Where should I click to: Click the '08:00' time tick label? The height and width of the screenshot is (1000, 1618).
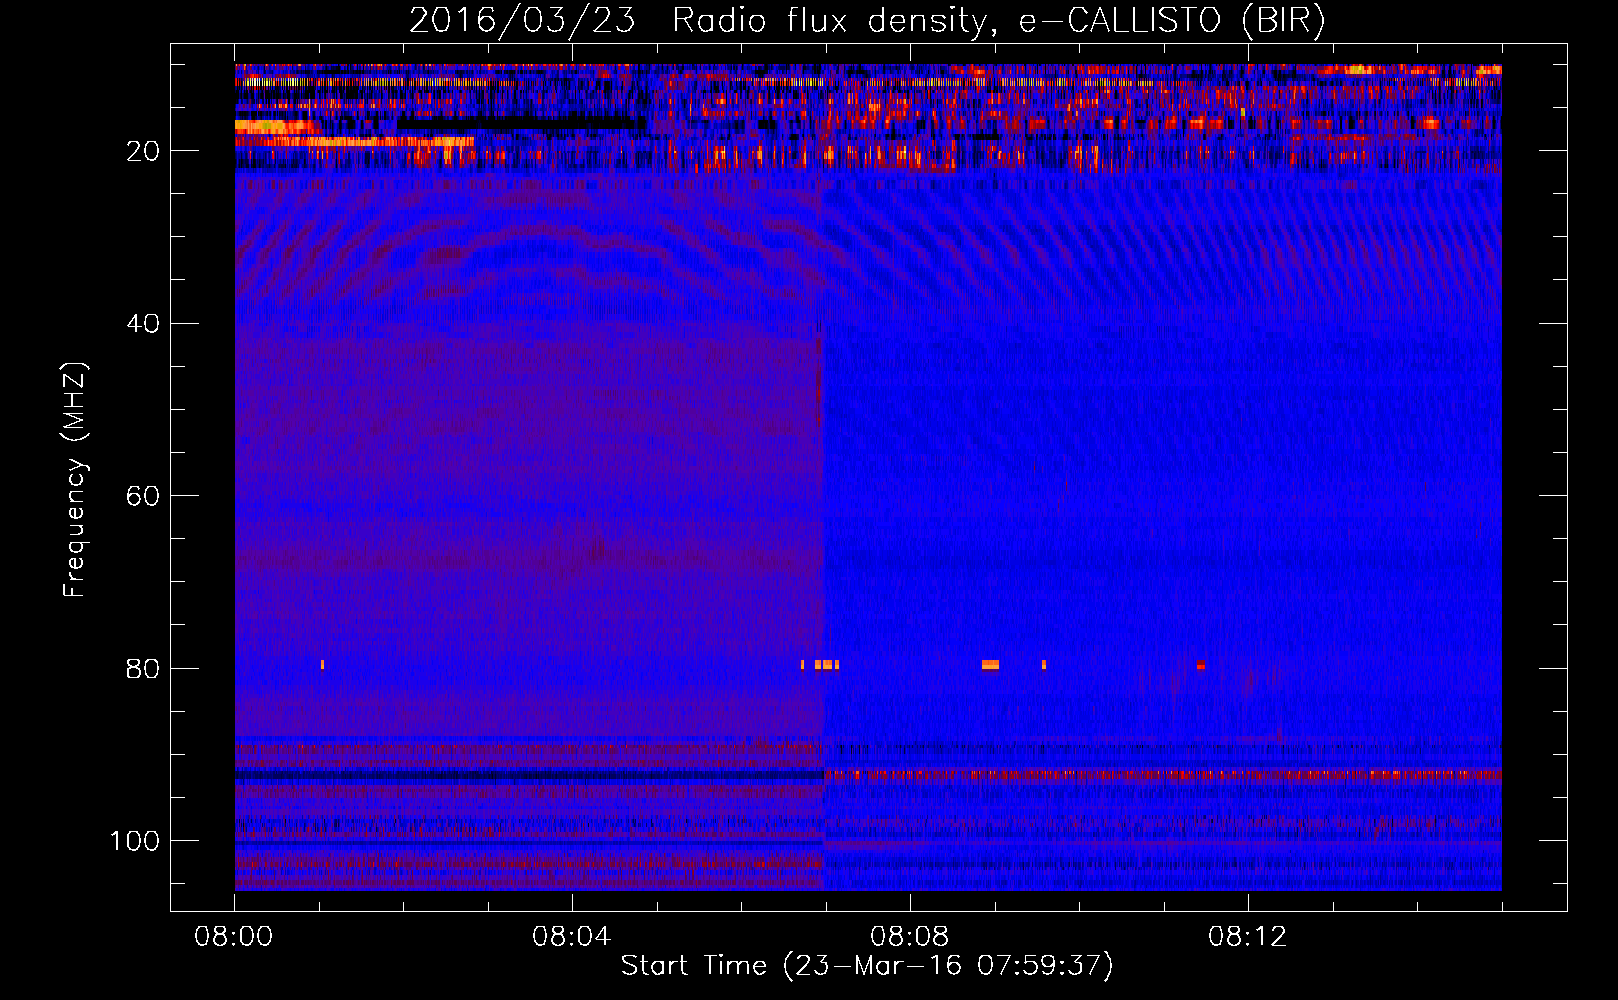tap(234, 937)
